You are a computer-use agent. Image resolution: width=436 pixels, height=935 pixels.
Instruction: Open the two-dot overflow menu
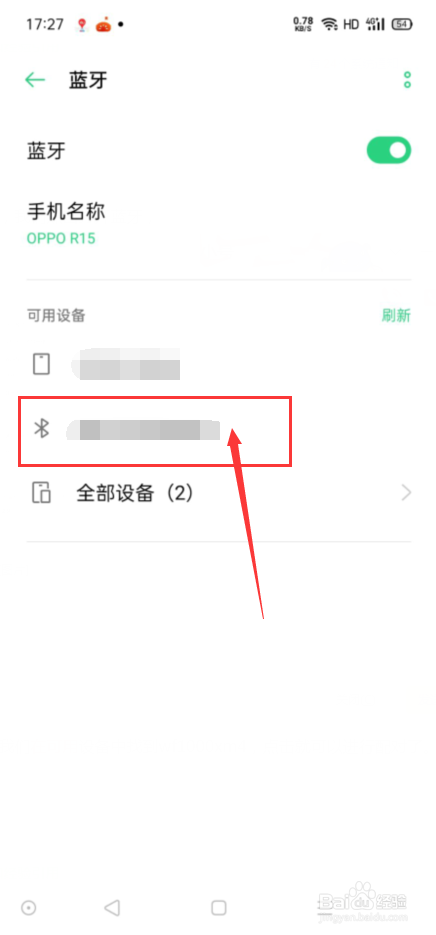click(x=407, y=80)
